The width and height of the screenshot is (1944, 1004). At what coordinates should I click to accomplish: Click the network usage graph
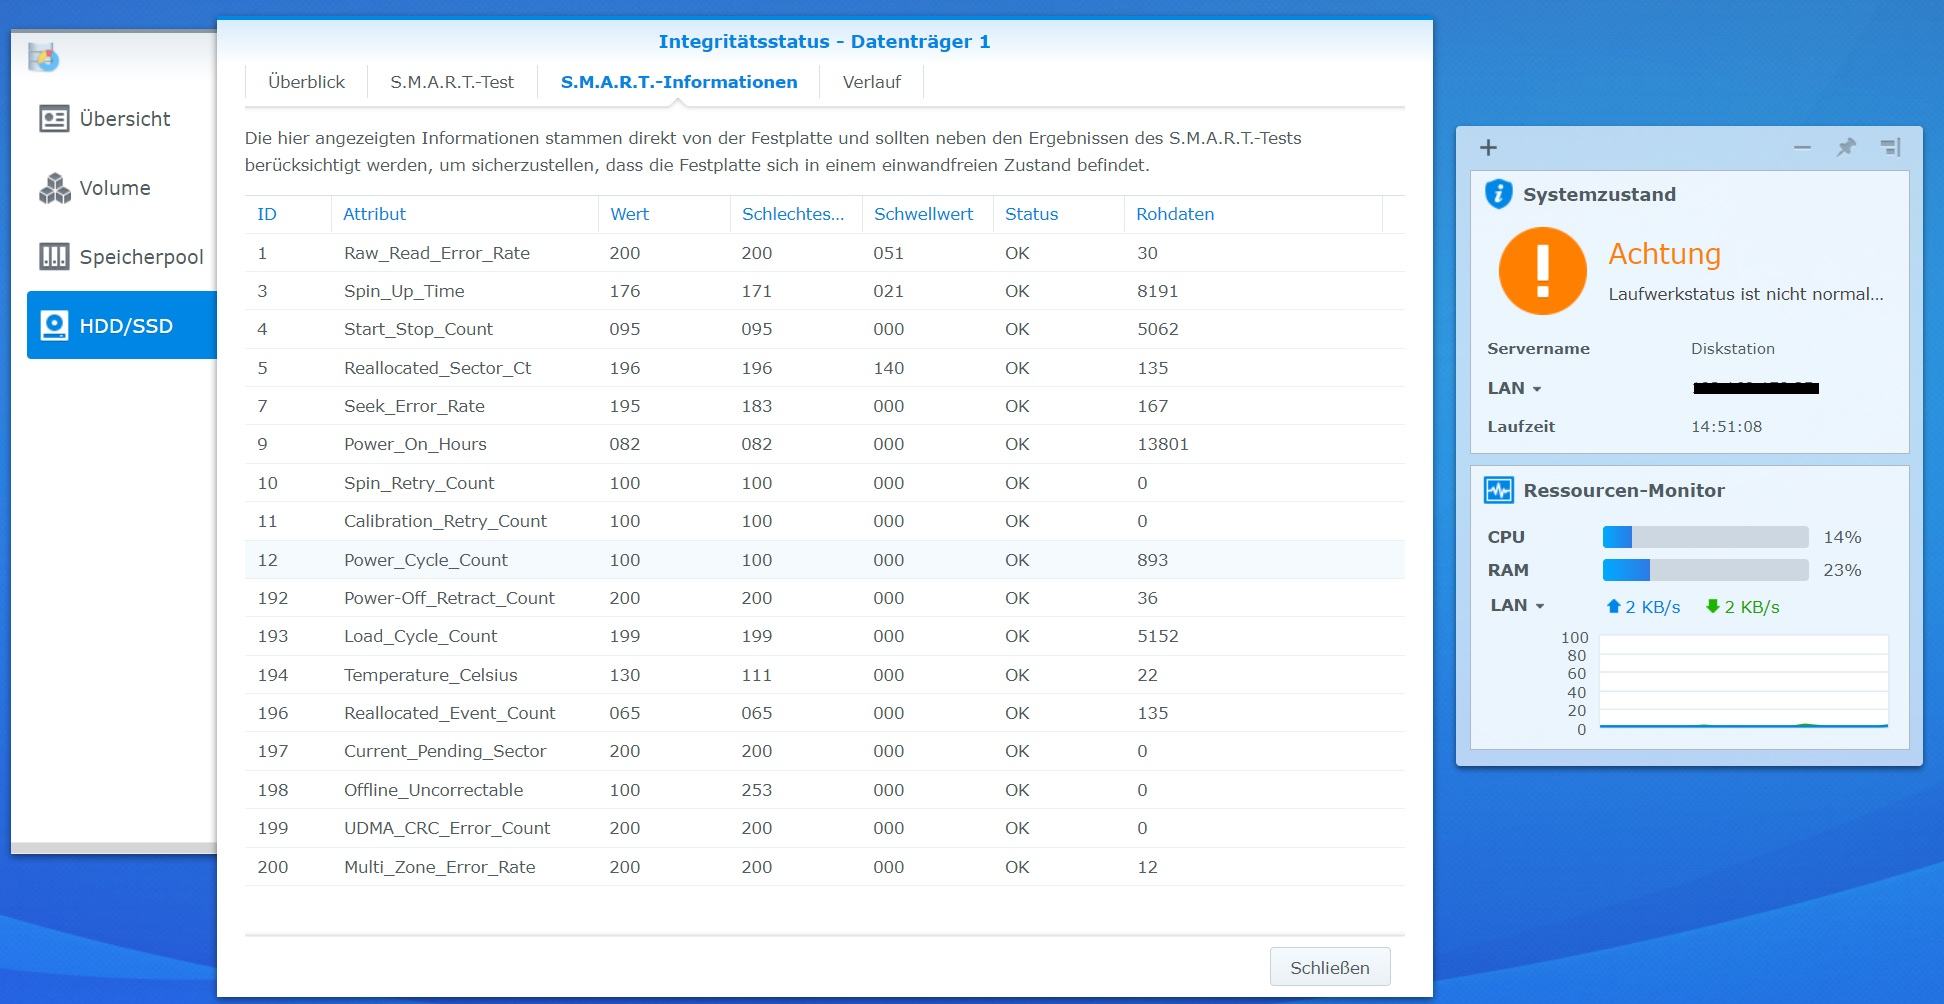click(1743, 682)
